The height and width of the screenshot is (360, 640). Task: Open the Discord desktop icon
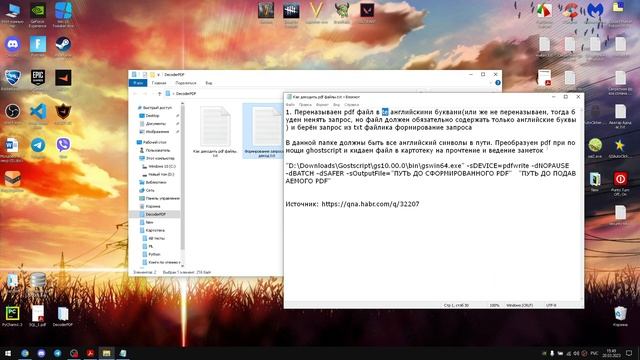click(12, 44)
